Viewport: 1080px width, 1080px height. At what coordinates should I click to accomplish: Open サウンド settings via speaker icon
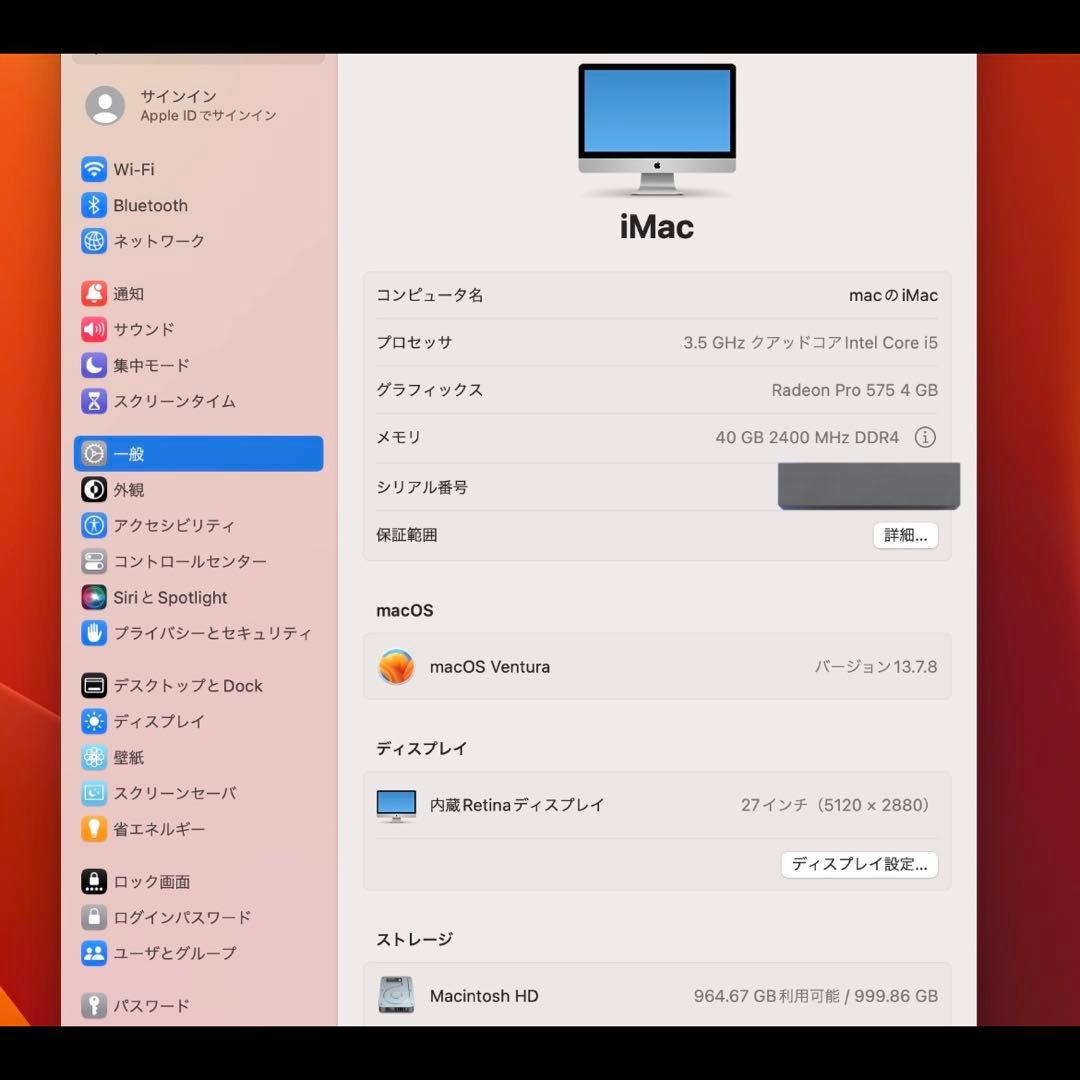click(93, 329)
